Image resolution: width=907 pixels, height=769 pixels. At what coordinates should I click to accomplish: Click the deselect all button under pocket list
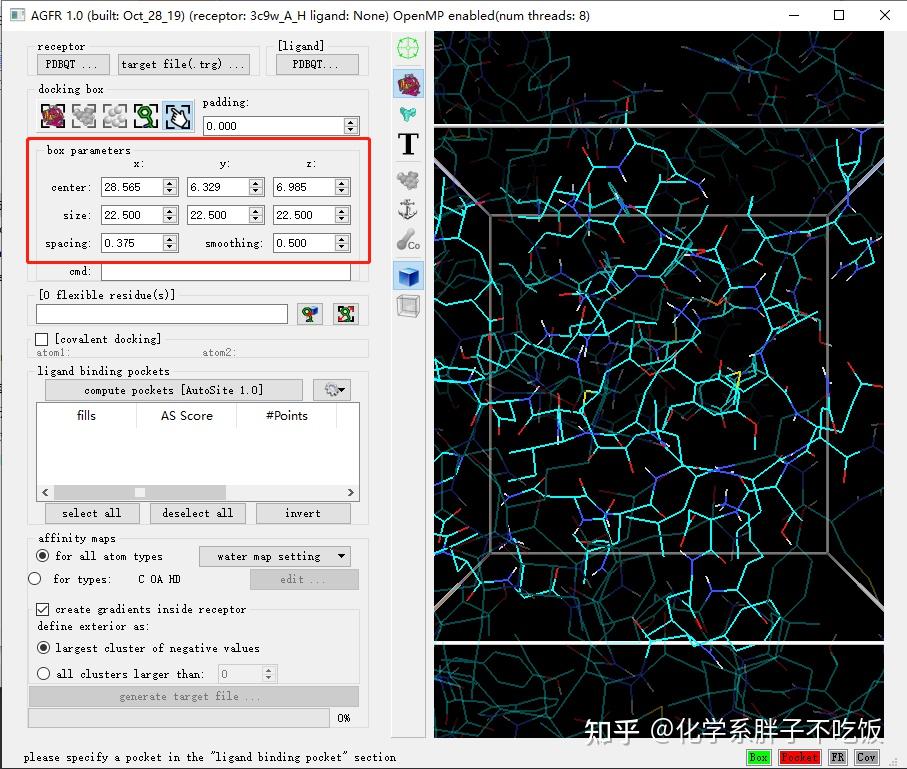198,513
